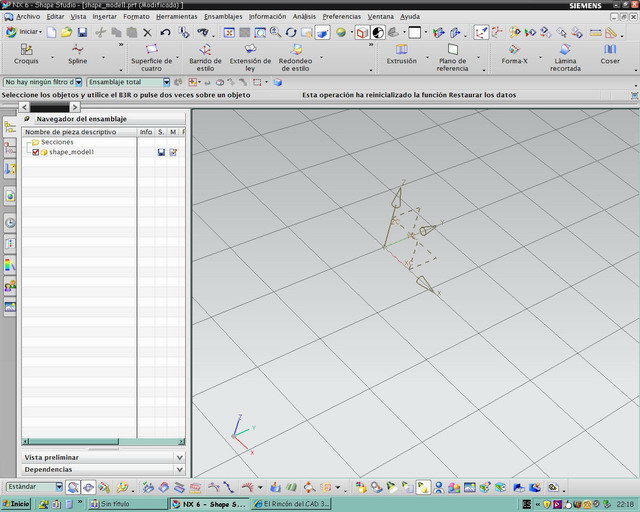Open the Ensamblajes menu
This screenshot has width=640, height=512.
click(222, 17)
